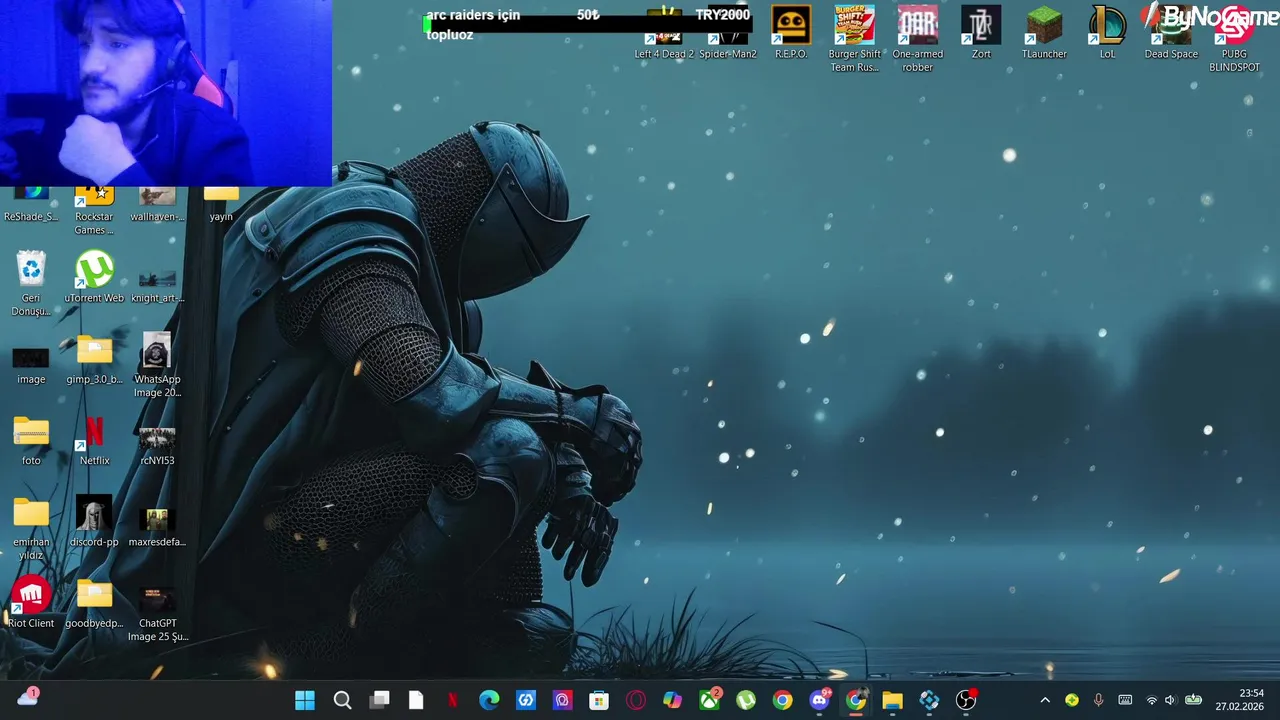Select the WhatsApp Image file
This screenshot has height=720, width=1280.
tap(157, 366)
